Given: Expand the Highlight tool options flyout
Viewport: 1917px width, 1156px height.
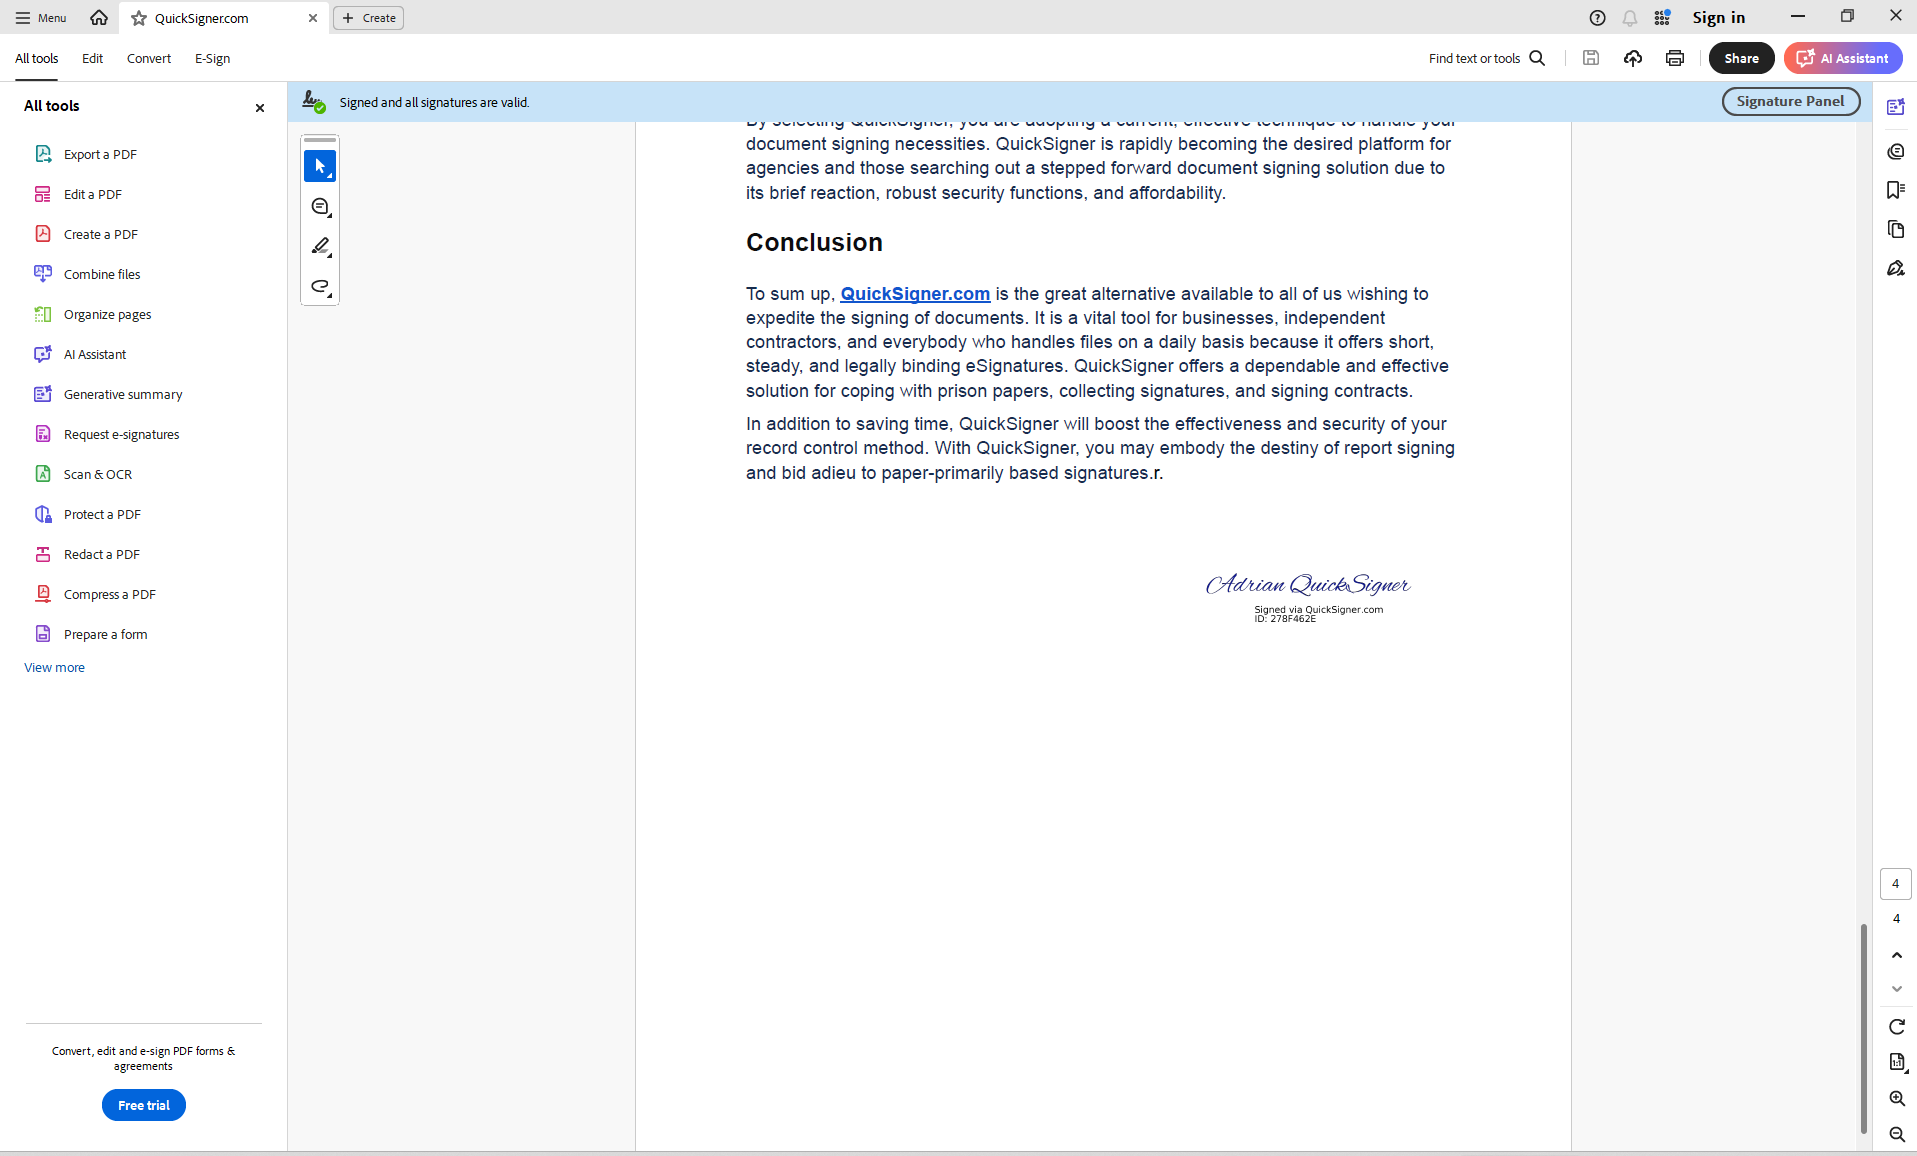Looking at the screenshot, I should 329,256.
